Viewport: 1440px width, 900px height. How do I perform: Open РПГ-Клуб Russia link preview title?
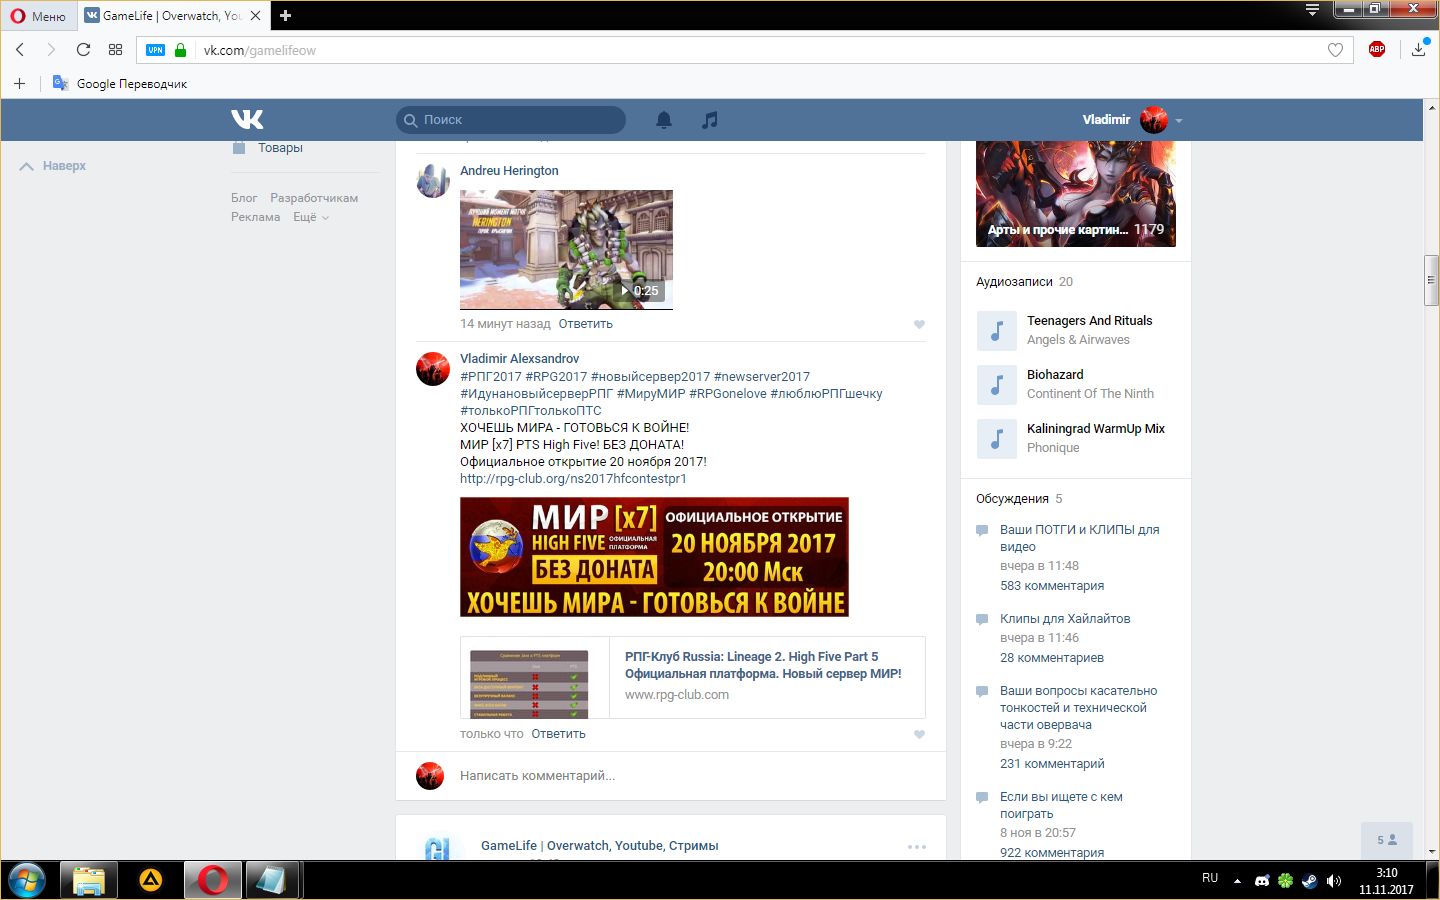click(763, 665)
